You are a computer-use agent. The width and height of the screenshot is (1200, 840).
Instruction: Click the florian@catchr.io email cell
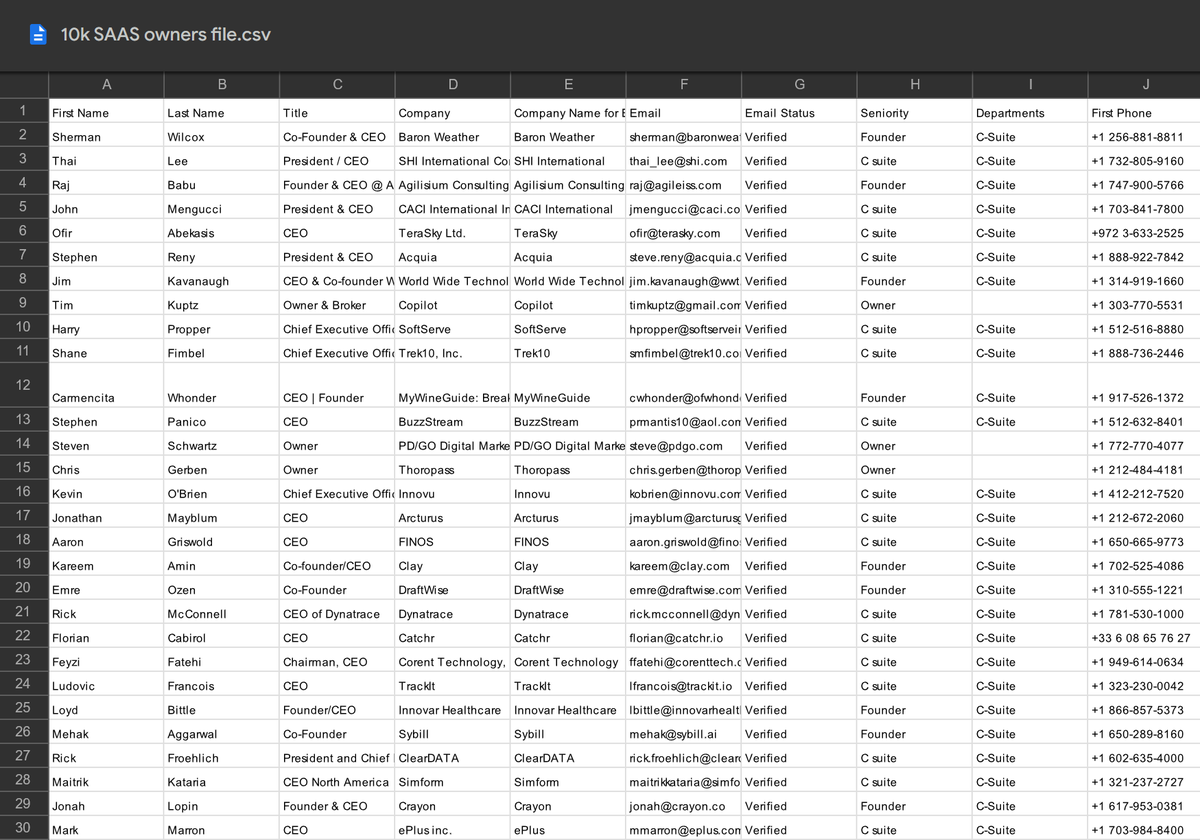tap(684, 637)
